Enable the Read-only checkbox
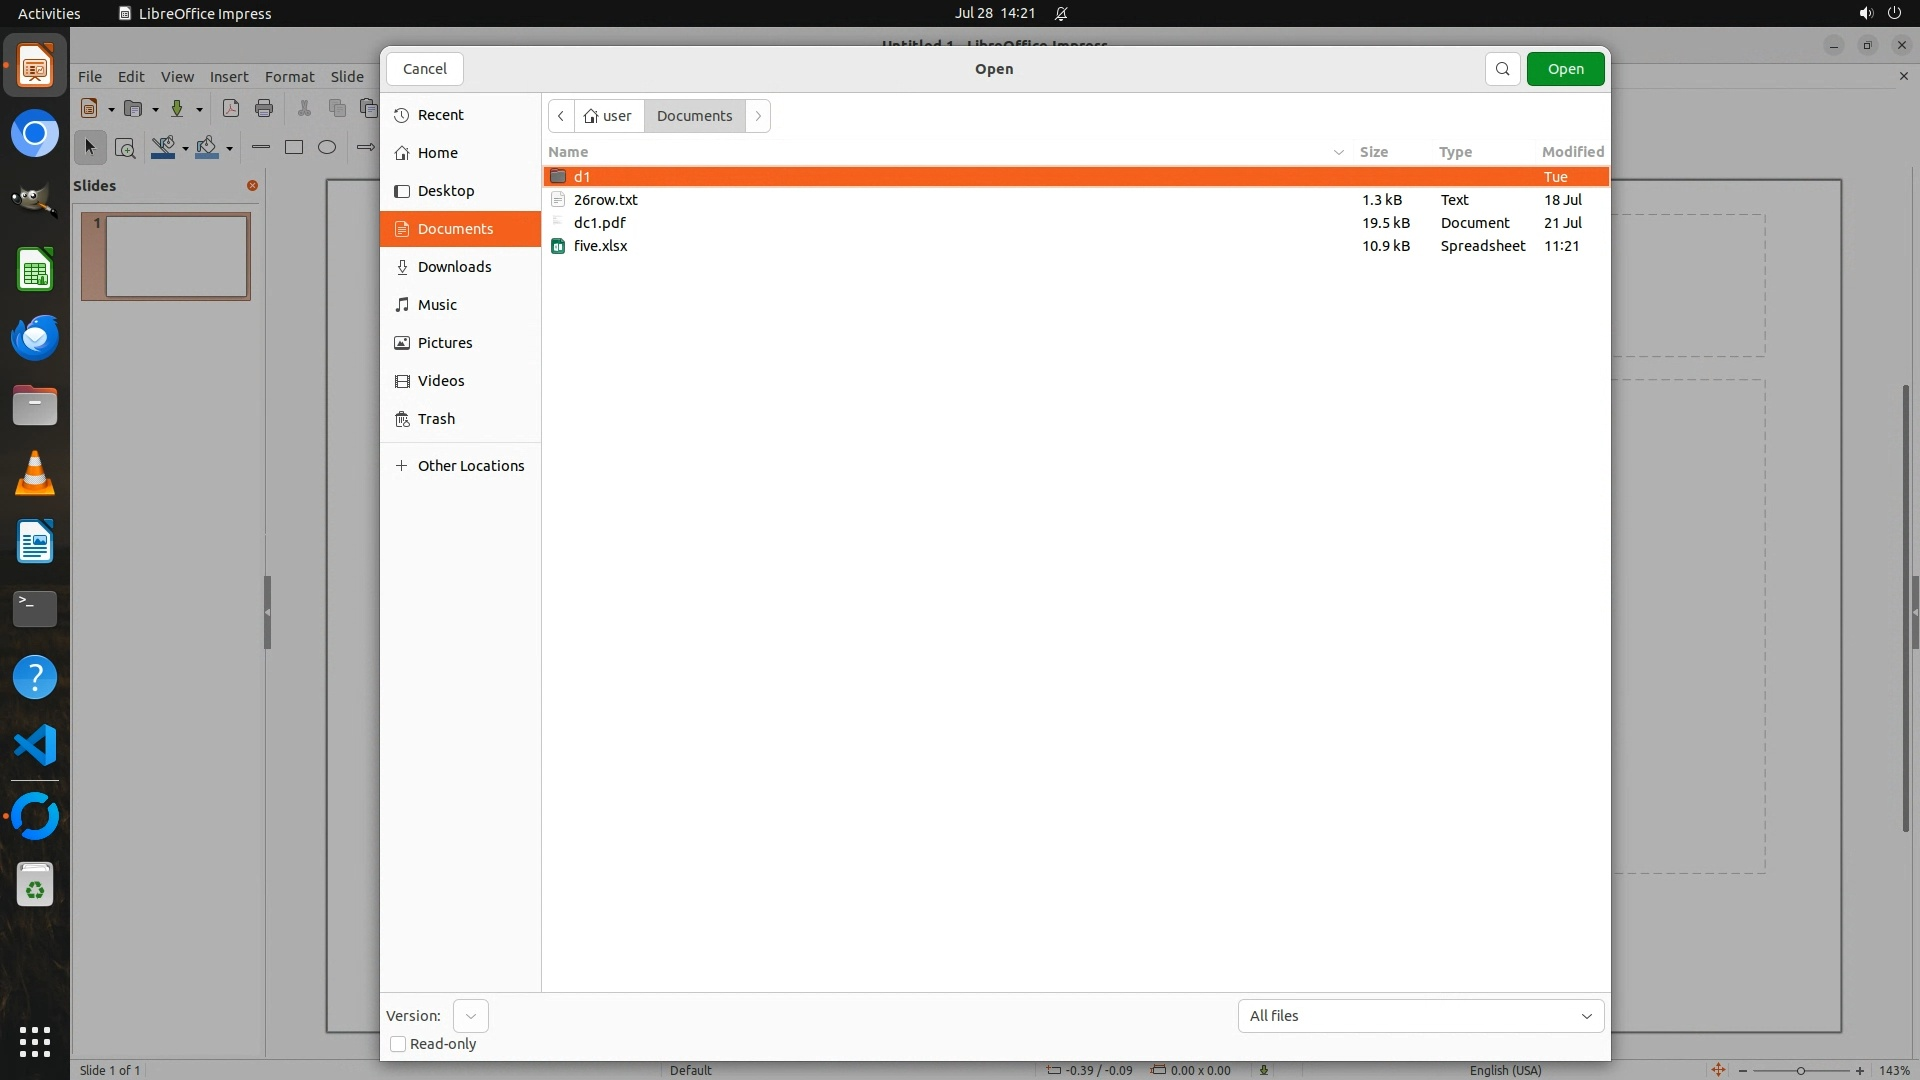1920x1080 pixels. pos(398,1044)
